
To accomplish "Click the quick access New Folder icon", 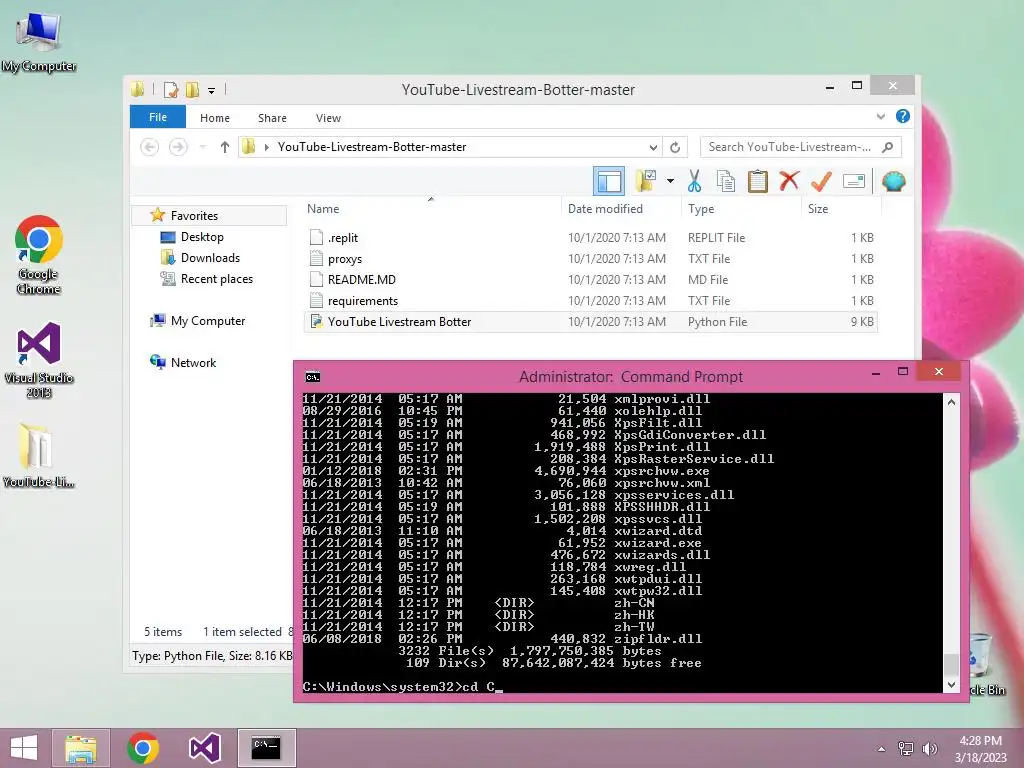I will click(x=193, y=89).
